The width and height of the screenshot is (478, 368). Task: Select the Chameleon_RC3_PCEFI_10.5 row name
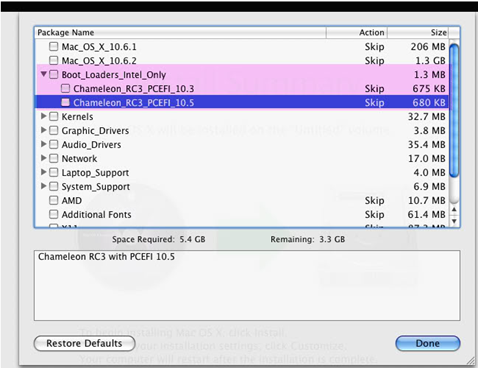click(134, 103)
